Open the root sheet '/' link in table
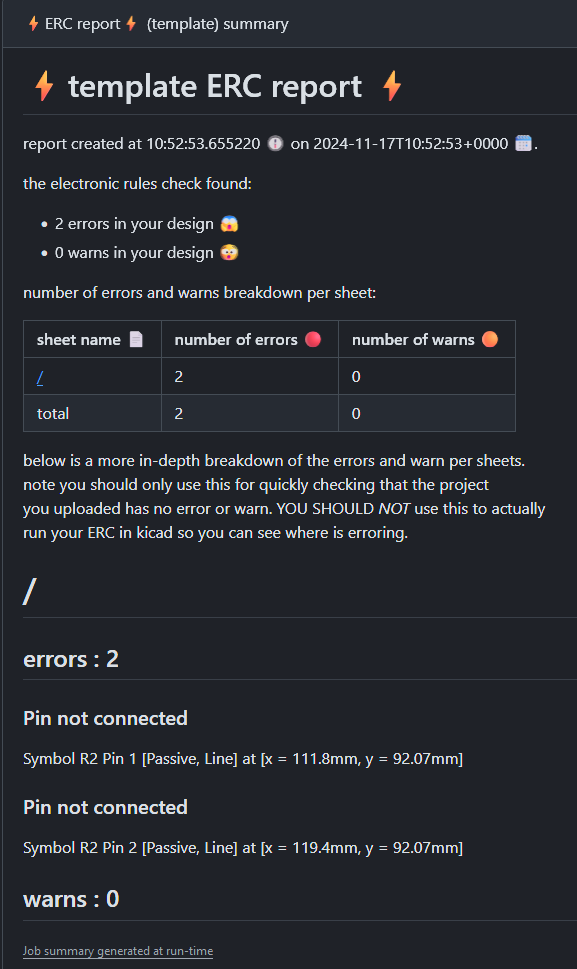The height and width of the screenshot is (969, 577). point(40,376)
